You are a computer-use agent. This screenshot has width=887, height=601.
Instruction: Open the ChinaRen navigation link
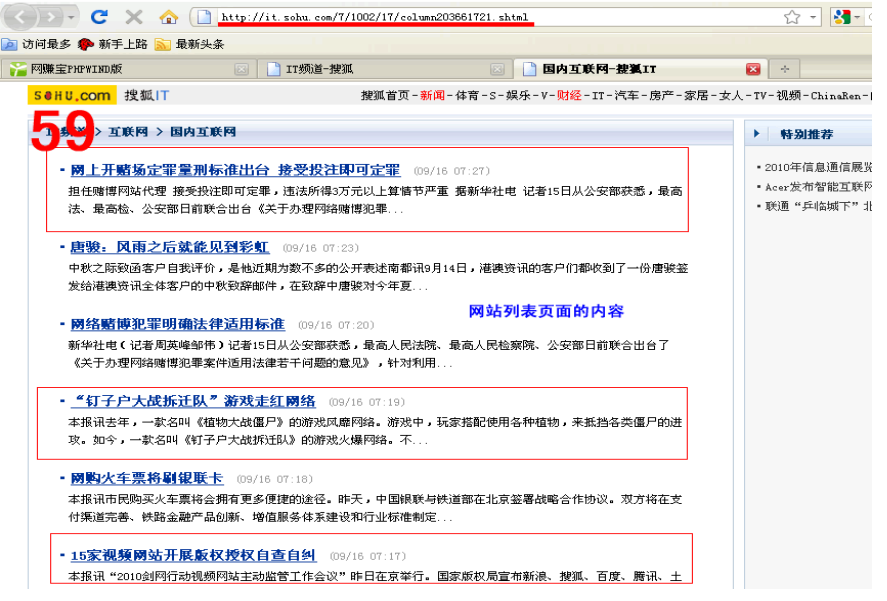click(x=836, y=96)
